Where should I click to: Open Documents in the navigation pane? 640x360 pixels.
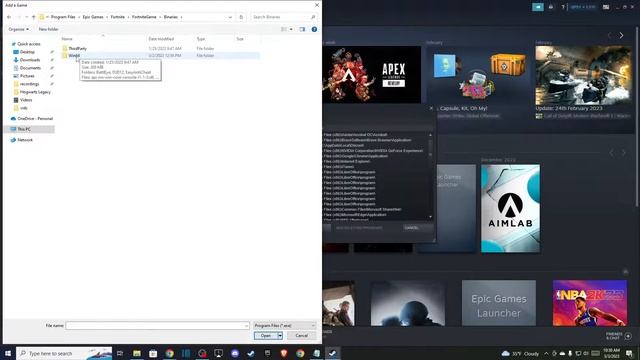[30, 68]
